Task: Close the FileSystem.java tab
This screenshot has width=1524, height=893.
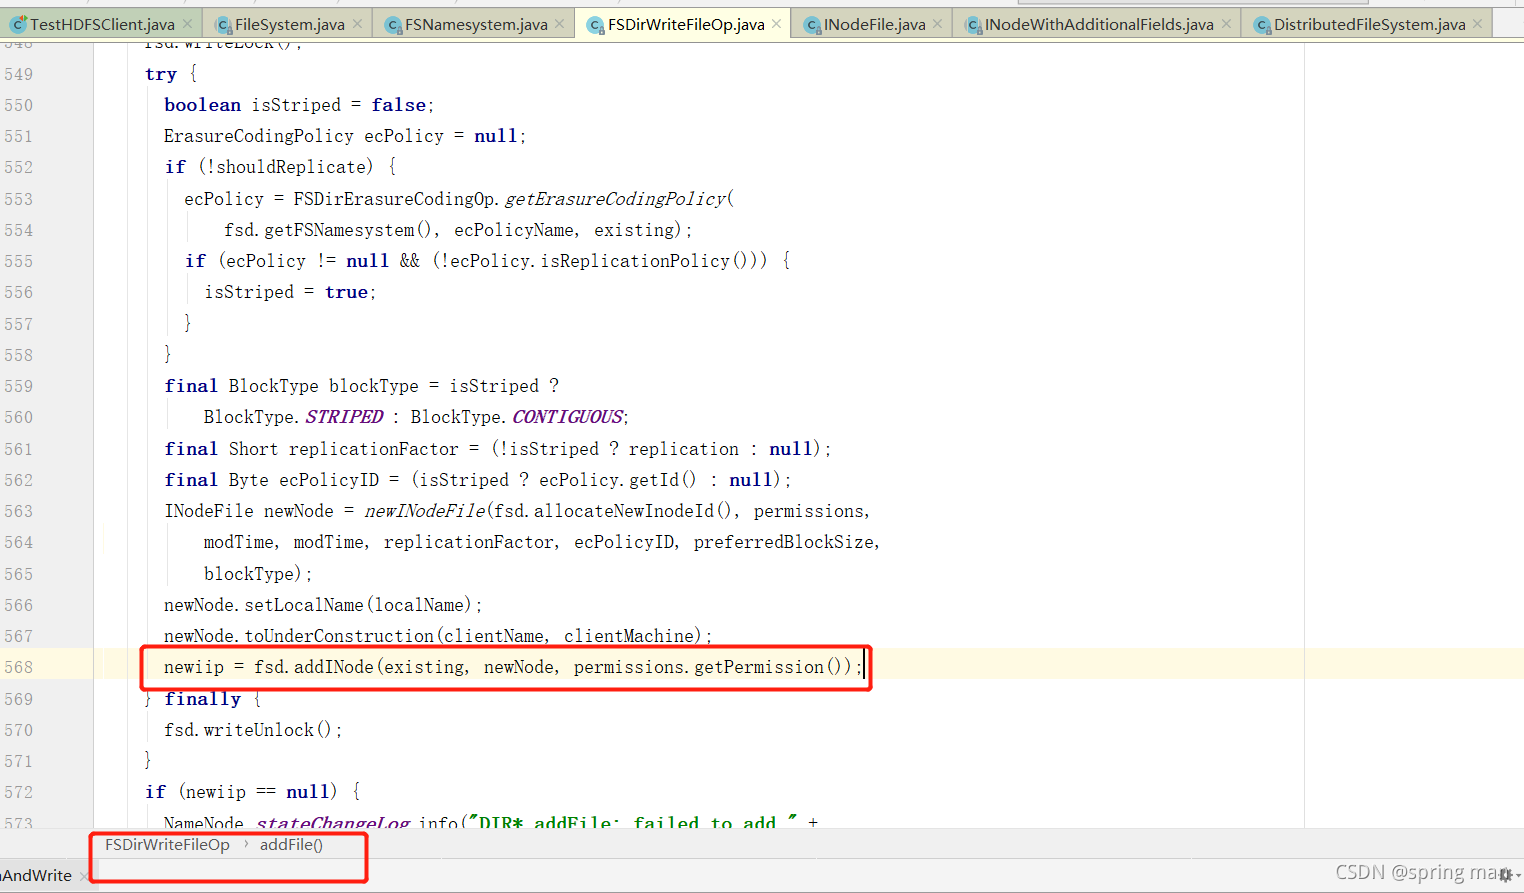Action: (357, 24)
